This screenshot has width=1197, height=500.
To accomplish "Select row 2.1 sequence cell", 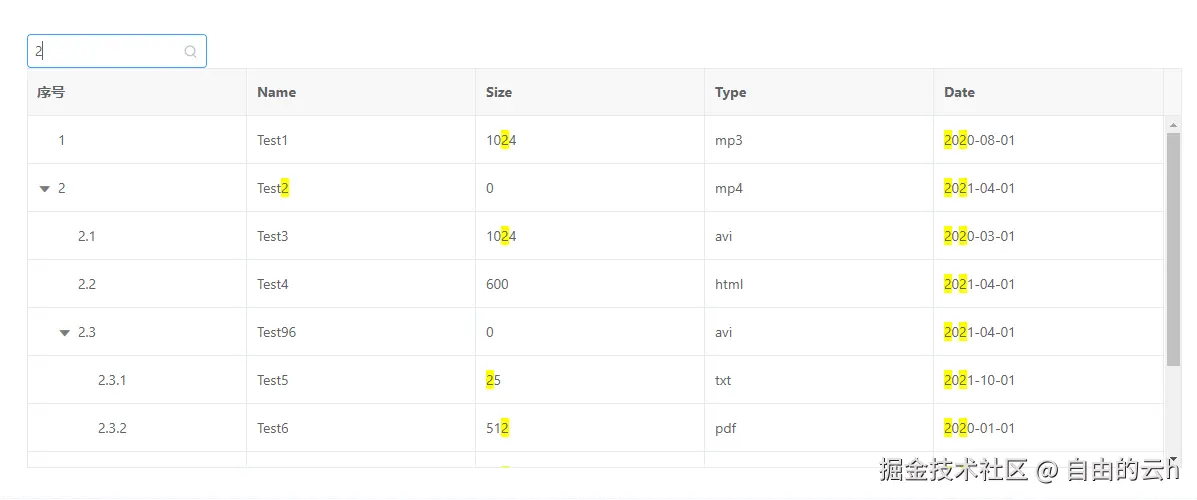I will 87,237.
